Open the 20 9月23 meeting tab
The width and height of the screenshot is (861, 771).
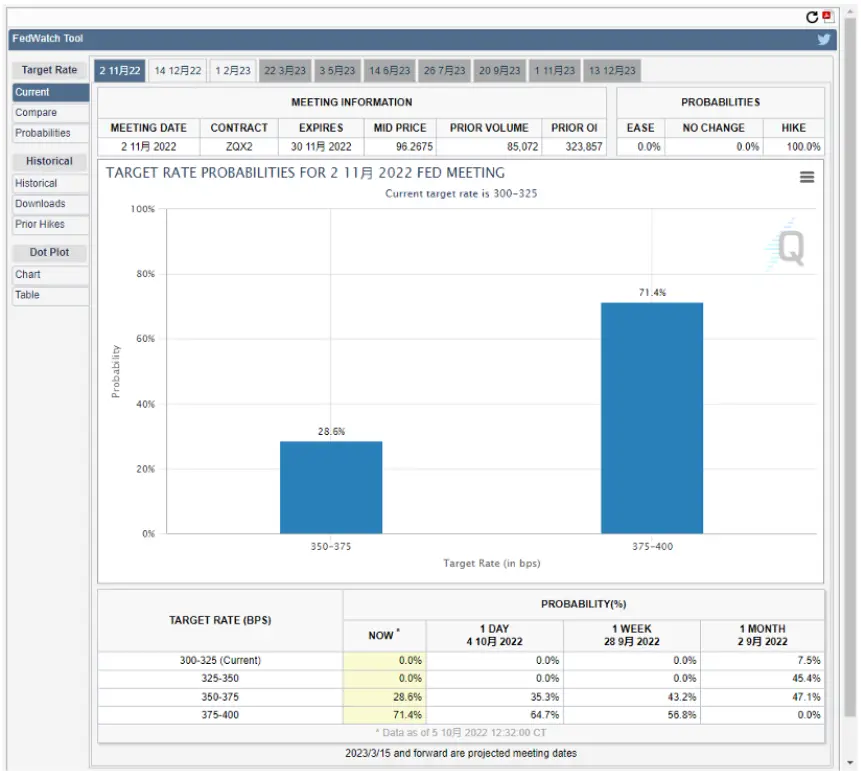point(499,70)
